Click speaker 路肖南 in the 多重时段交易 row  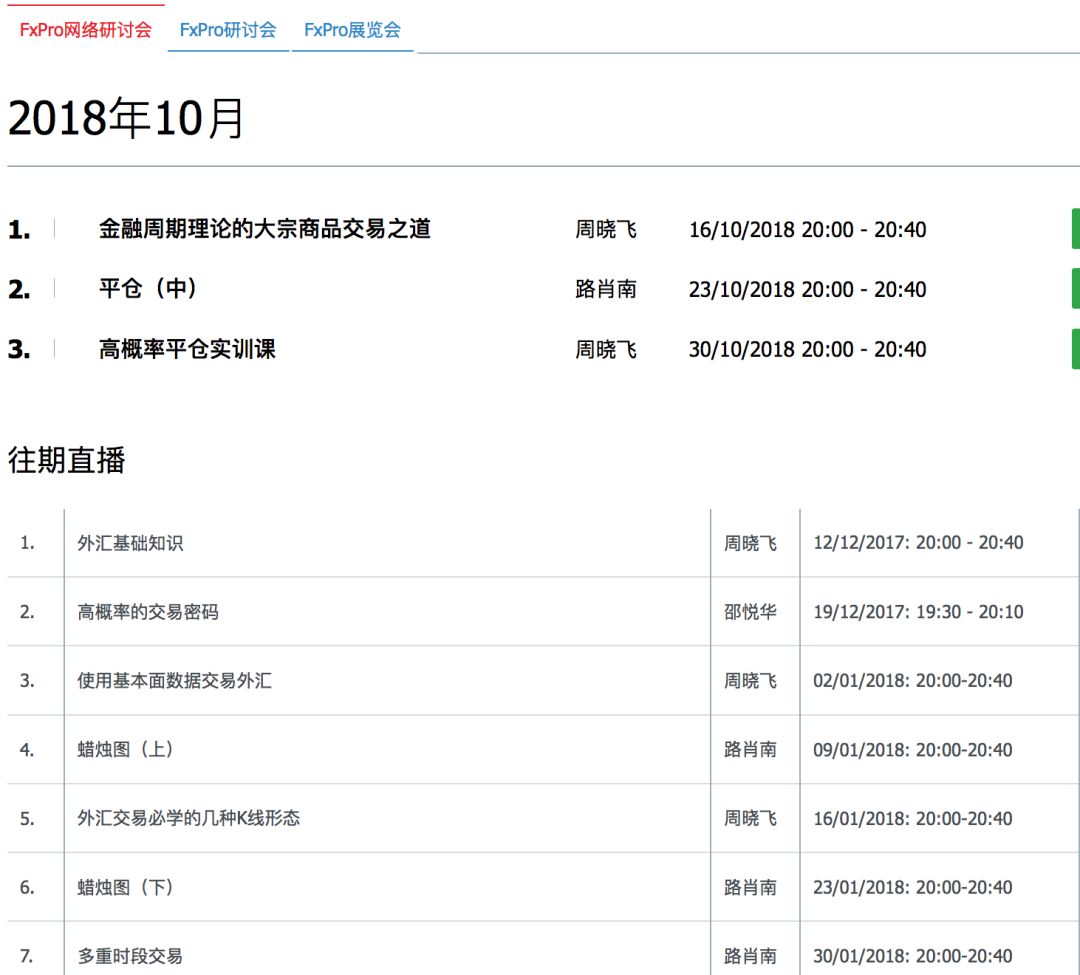pyautogui.click(x=750, y=956)
